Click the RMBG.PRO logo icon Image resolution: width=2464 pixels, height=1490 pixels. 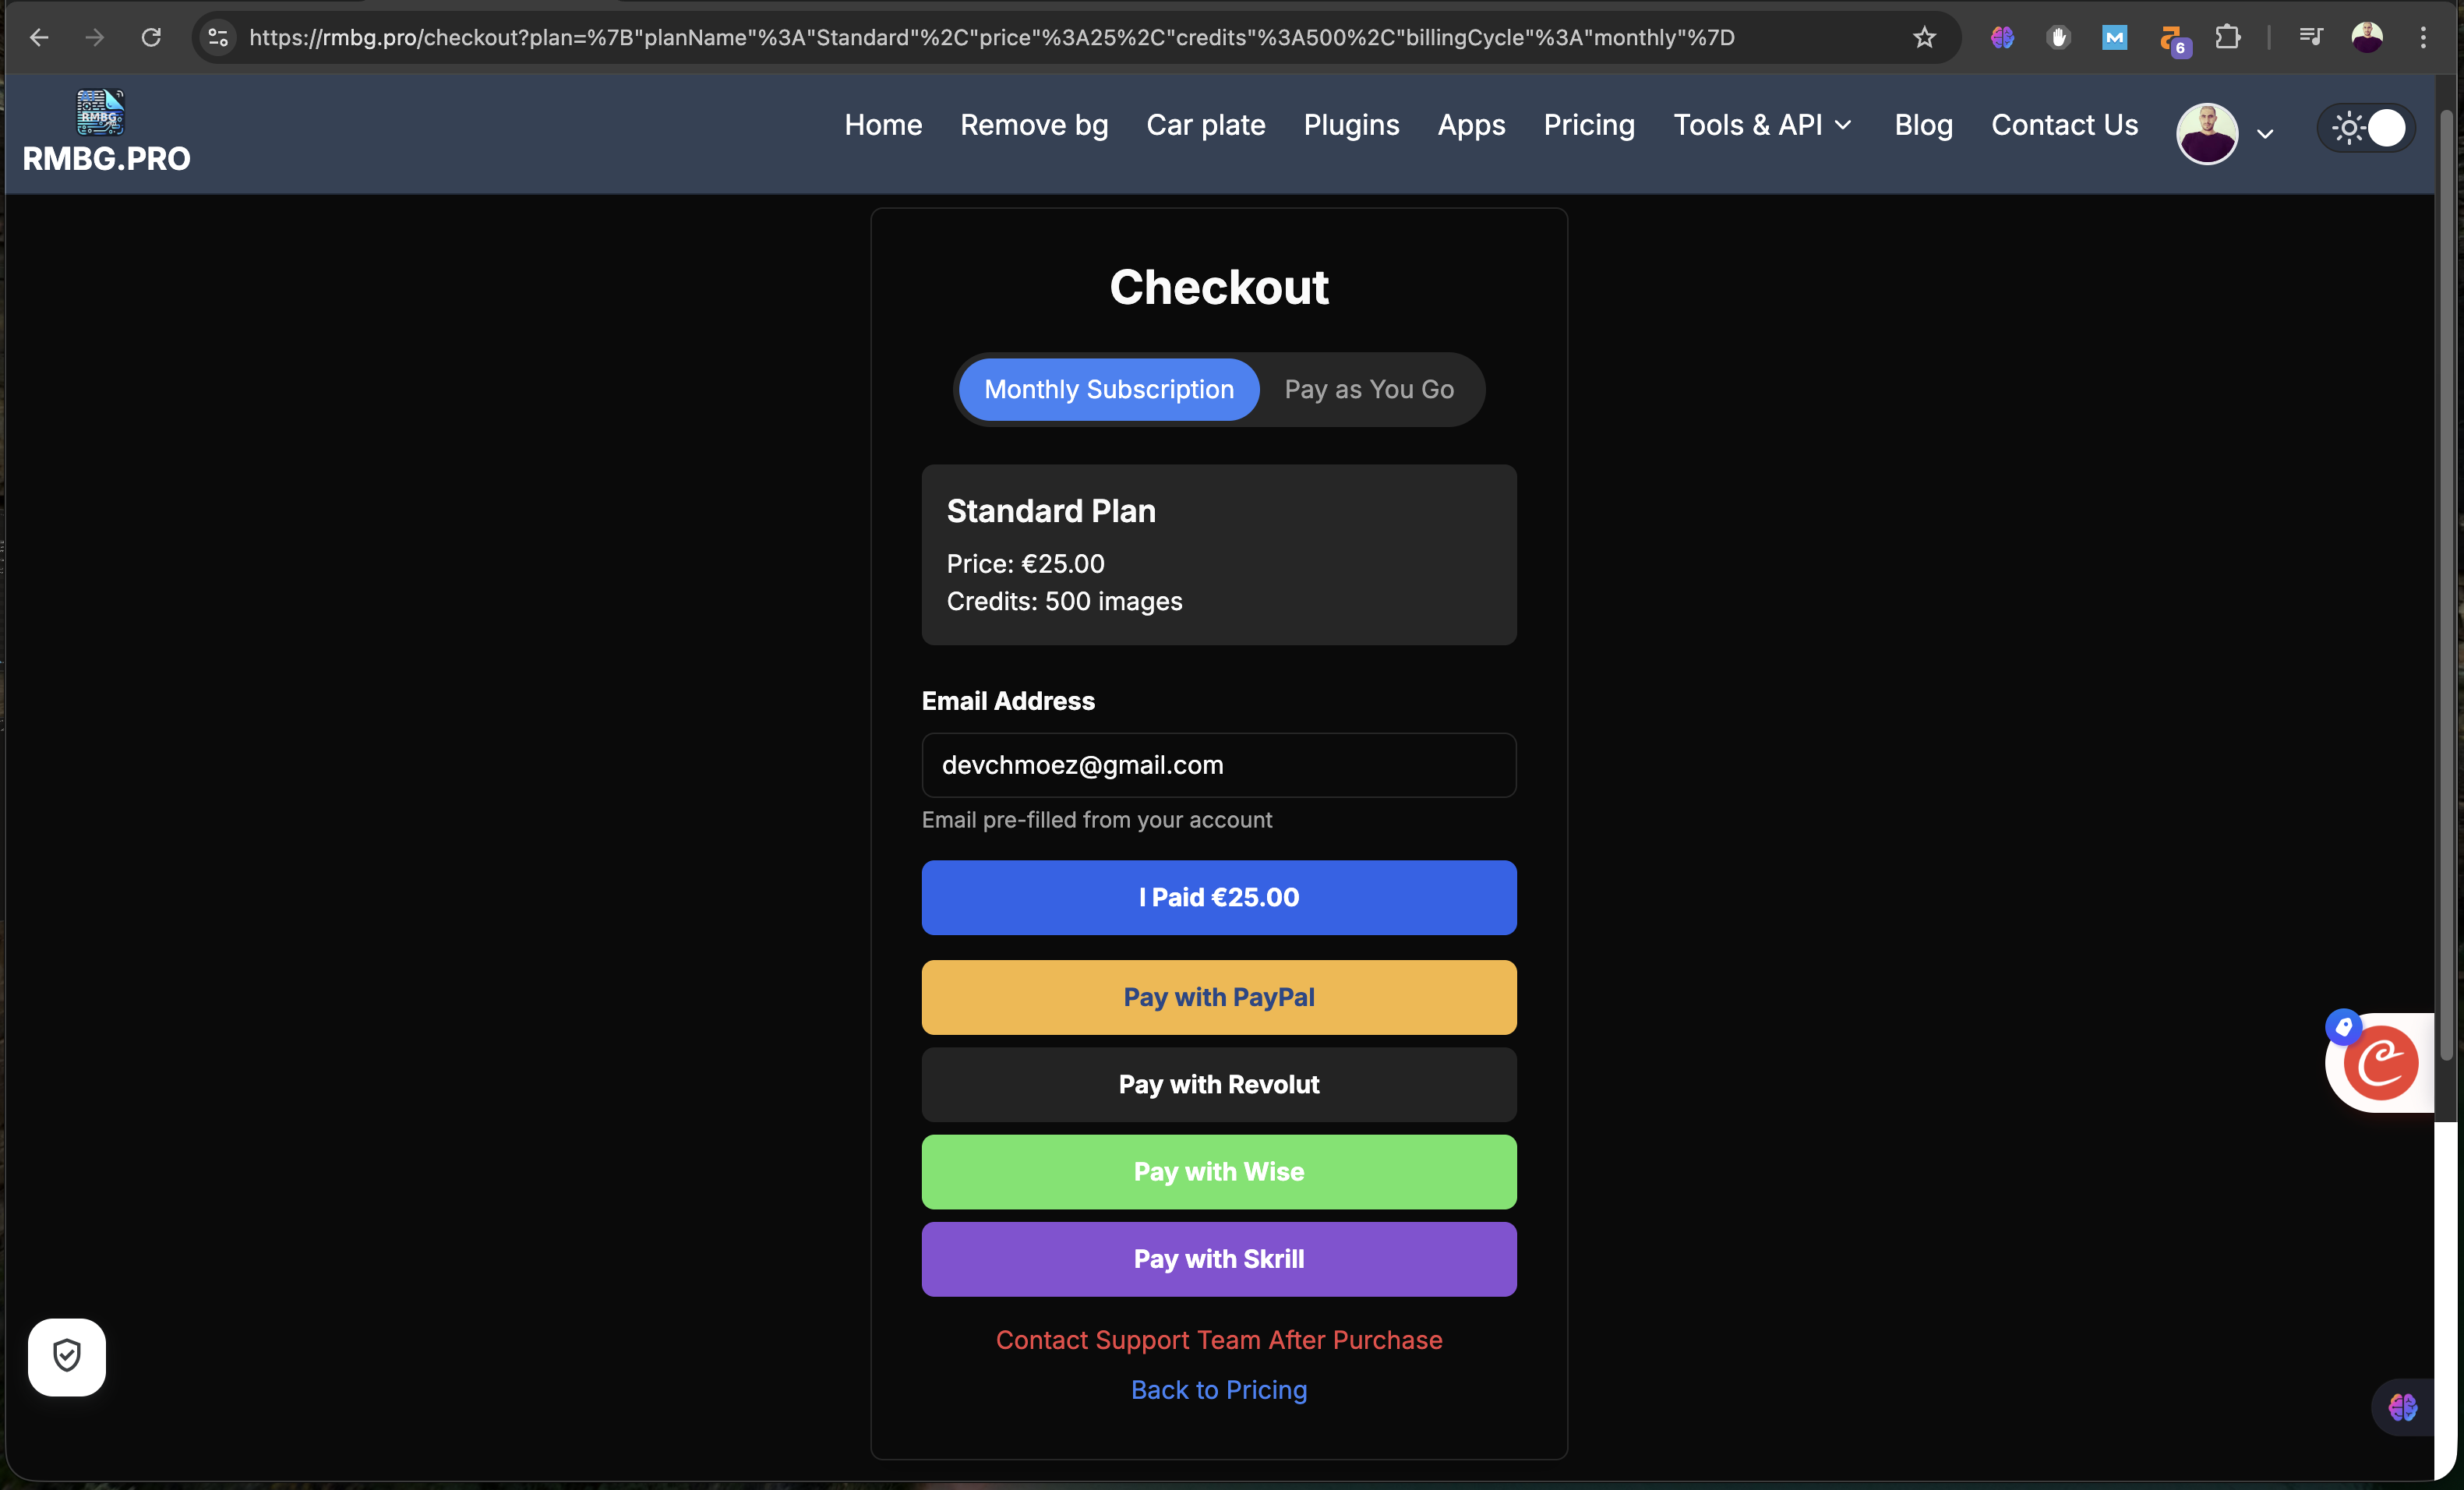point(98,114)
